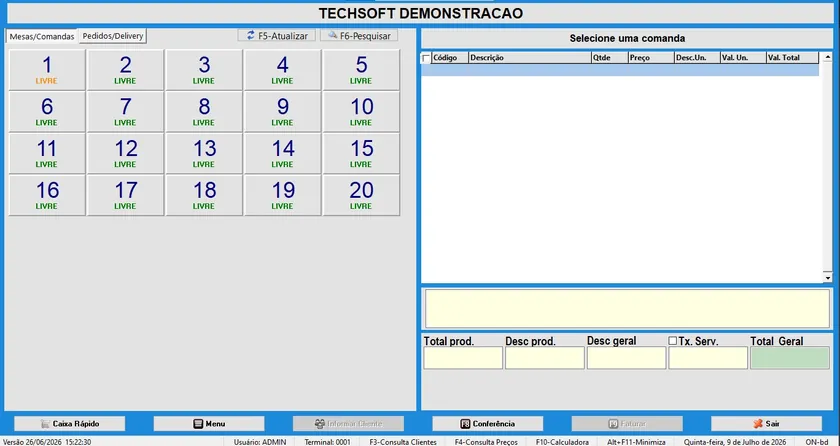Click the highlighted empty first grid row
Screen dimensions: 840x446
point(620,70)
